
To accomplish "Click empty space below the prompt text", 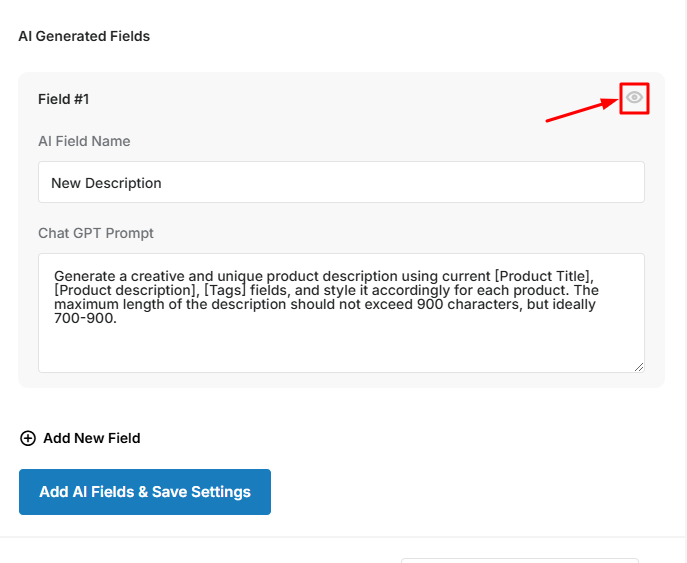I will (341, 348).
